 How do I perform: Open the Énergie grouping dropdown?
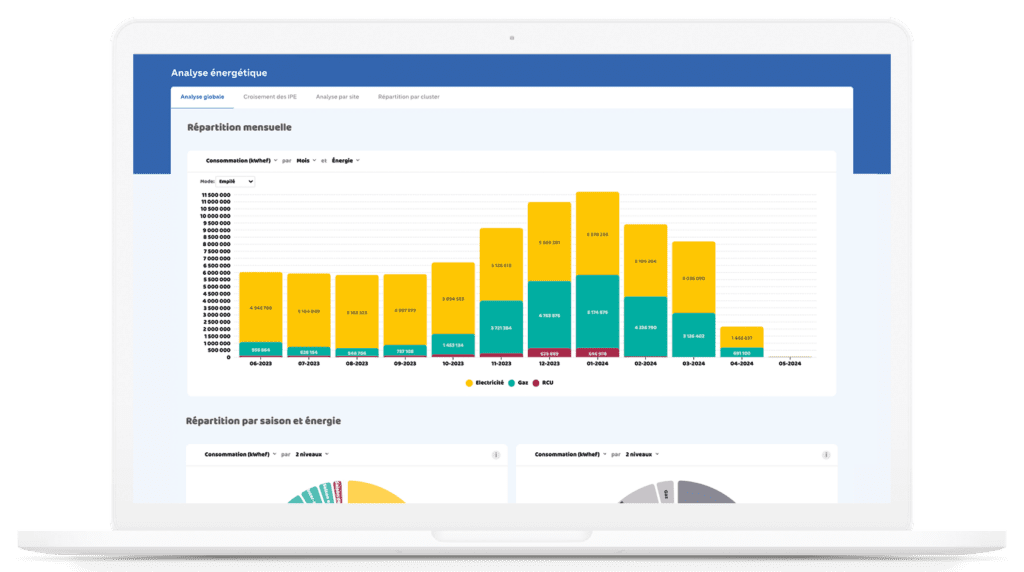point(345,160)
